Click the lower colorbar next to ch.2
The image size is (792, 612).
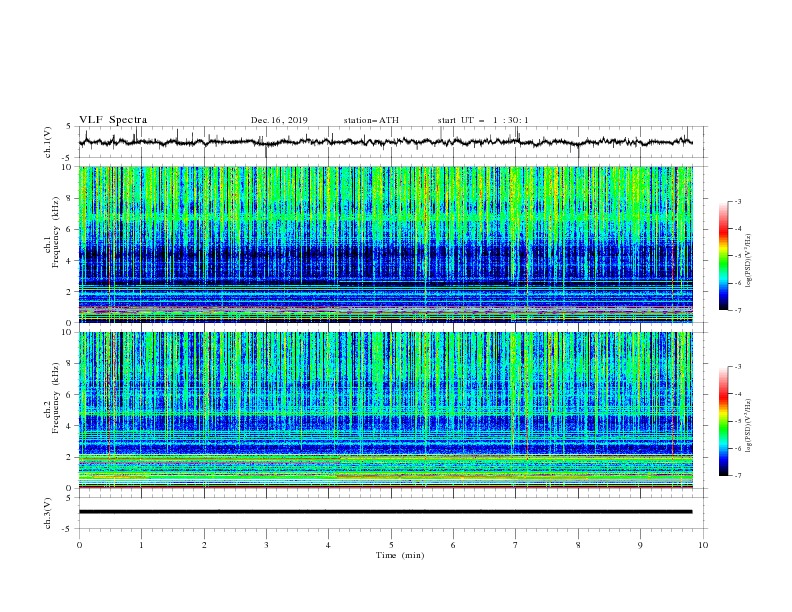[x=723, y=421]
